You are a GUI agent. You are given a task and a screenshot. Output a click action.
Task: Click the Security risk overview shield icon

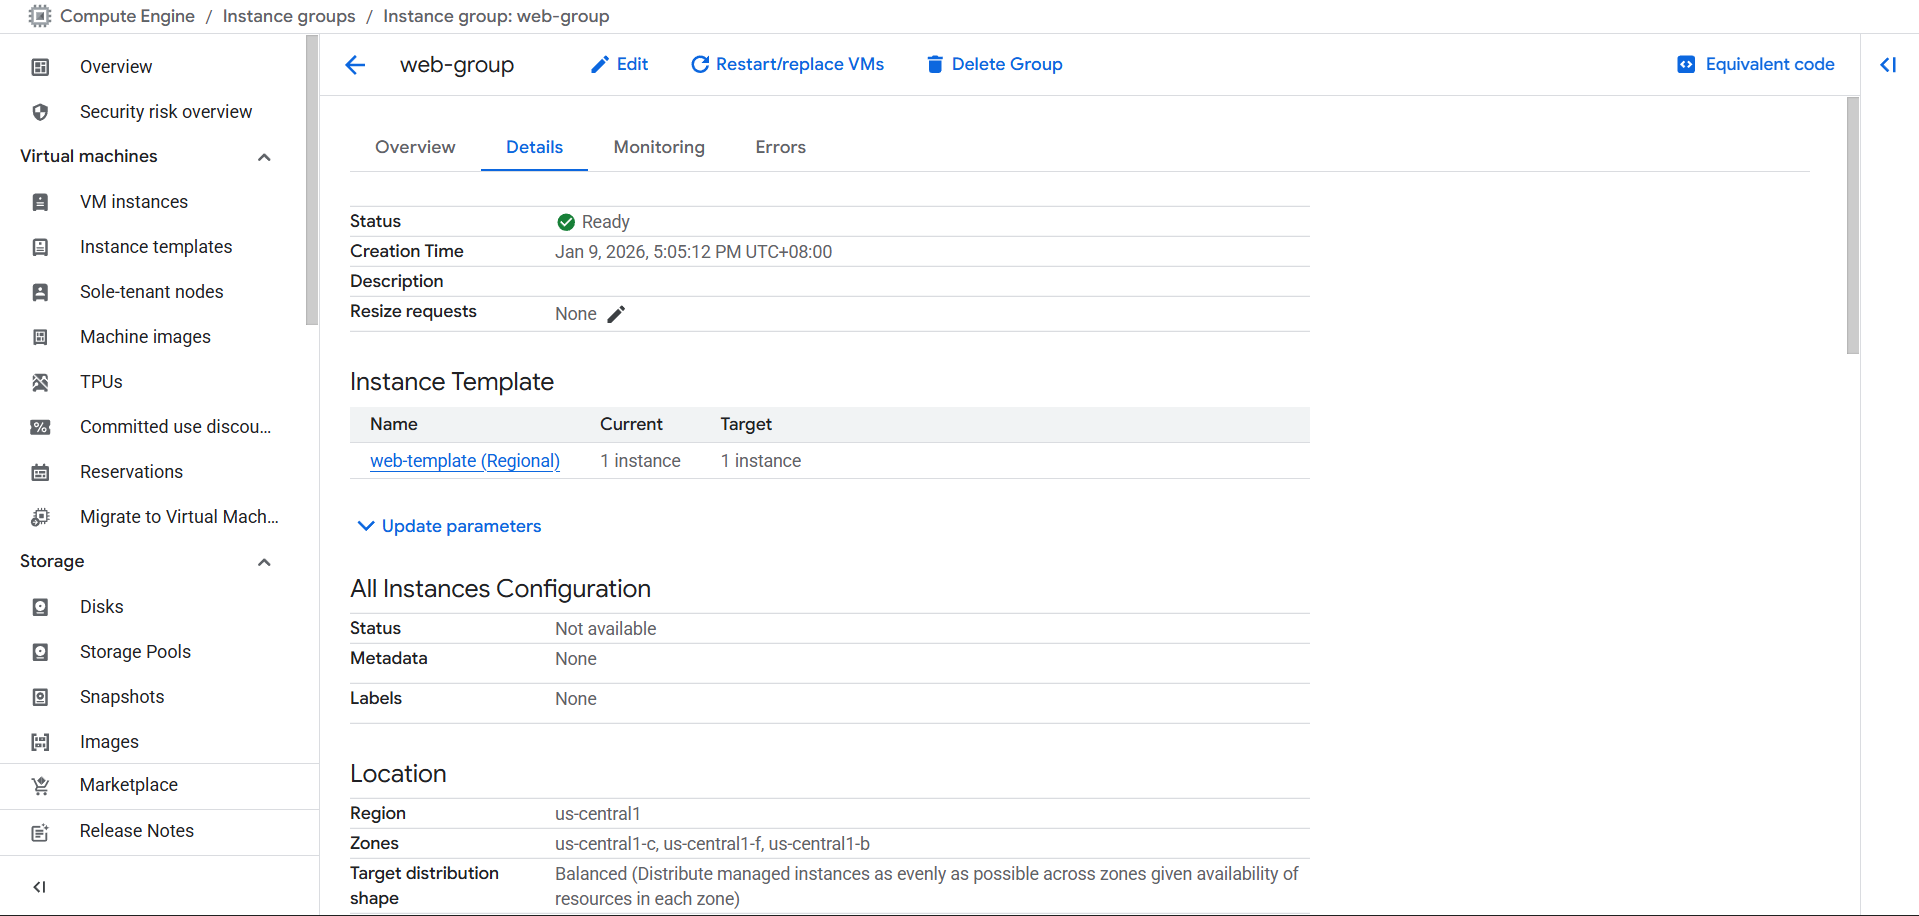[40, 112]
